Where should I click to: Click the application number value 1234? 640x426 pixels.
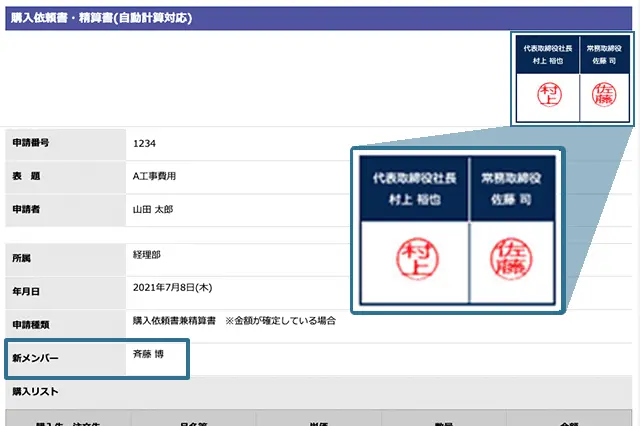coord(145,143)
